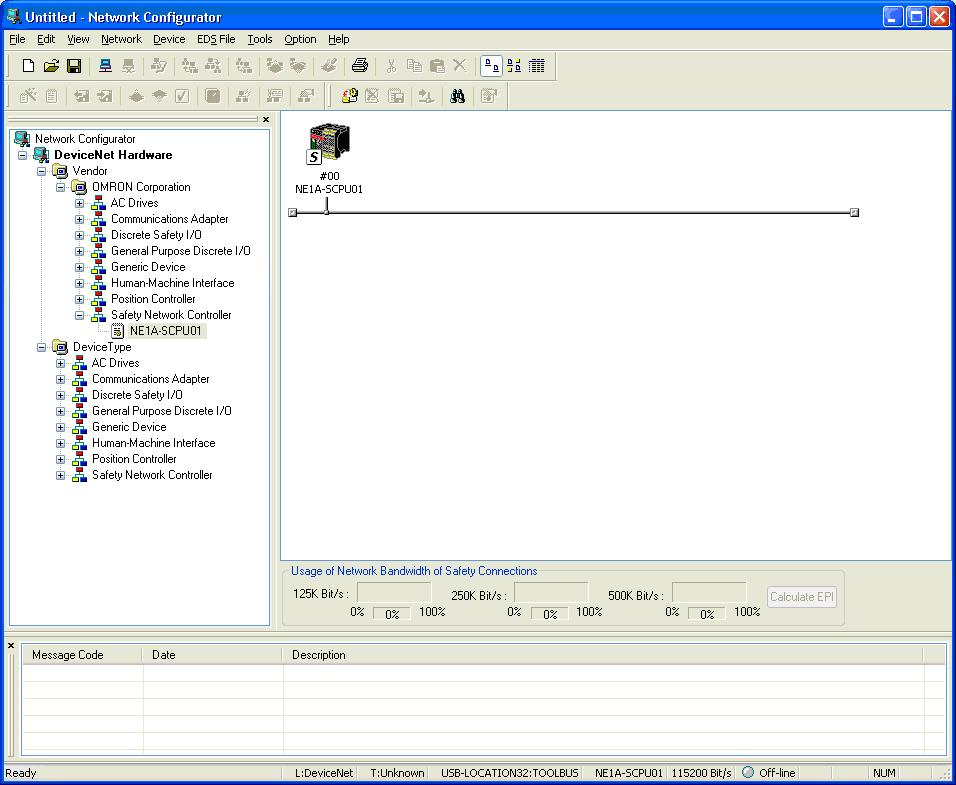Open the Tools menu

pyautogui.click(x=260, y=39)
